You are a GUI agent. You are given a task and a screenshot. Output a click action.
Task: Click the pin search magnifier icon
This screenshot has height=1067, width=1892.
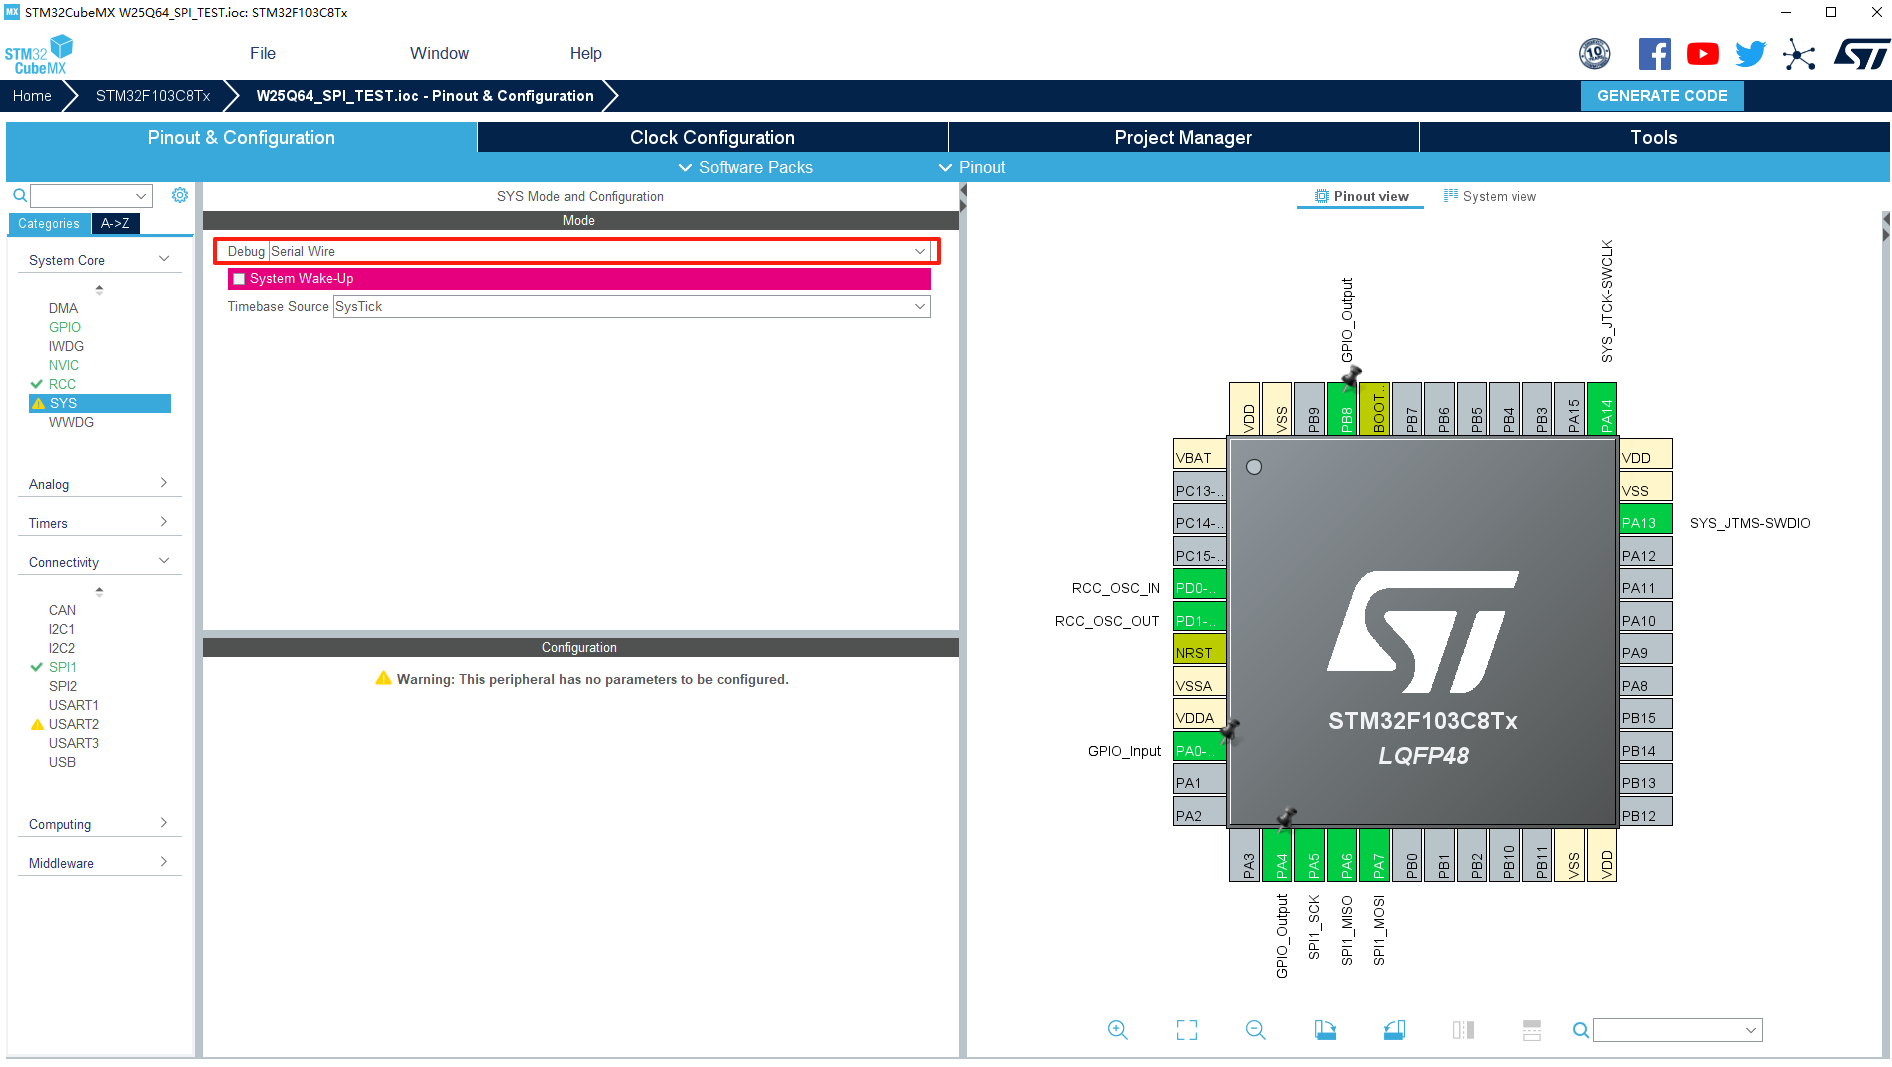click(1580, 1030)
